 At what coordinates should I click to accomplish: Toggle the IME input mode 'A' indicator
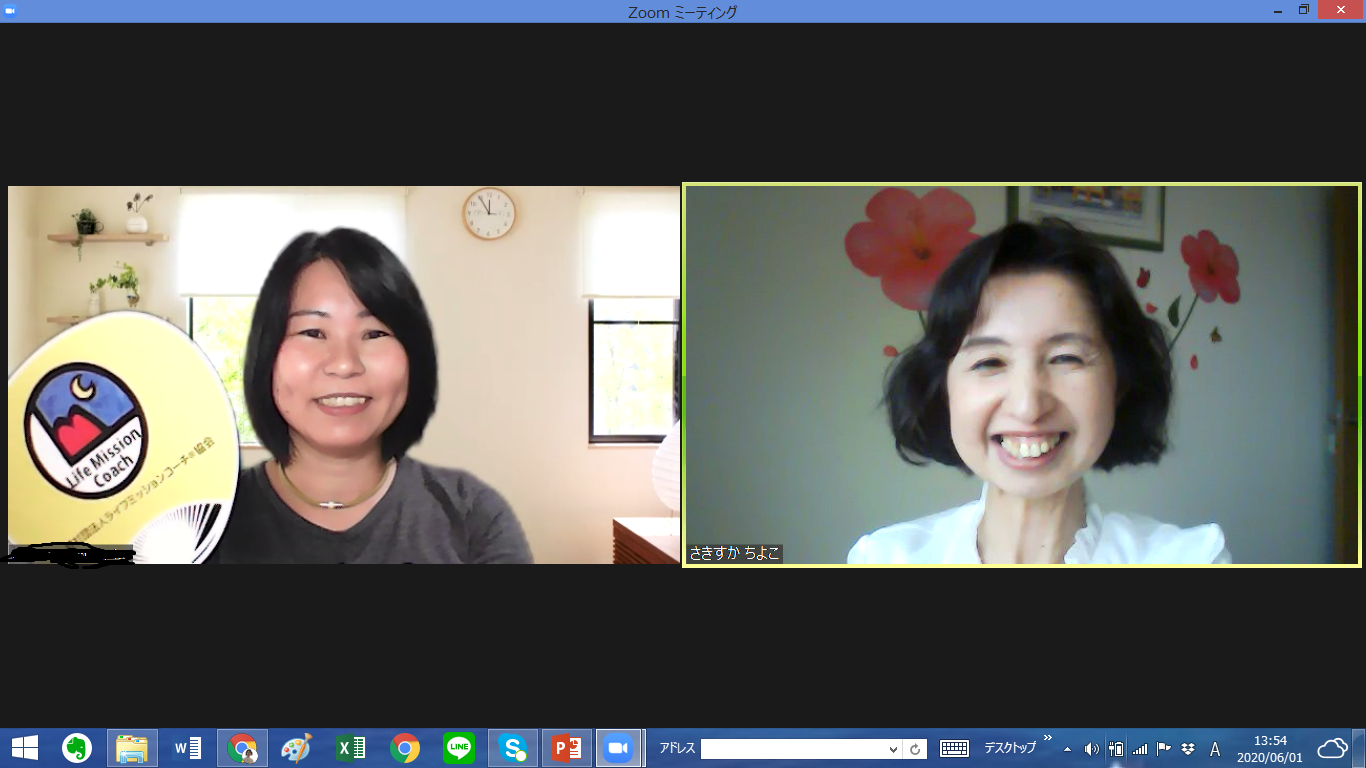point(1215,749)
